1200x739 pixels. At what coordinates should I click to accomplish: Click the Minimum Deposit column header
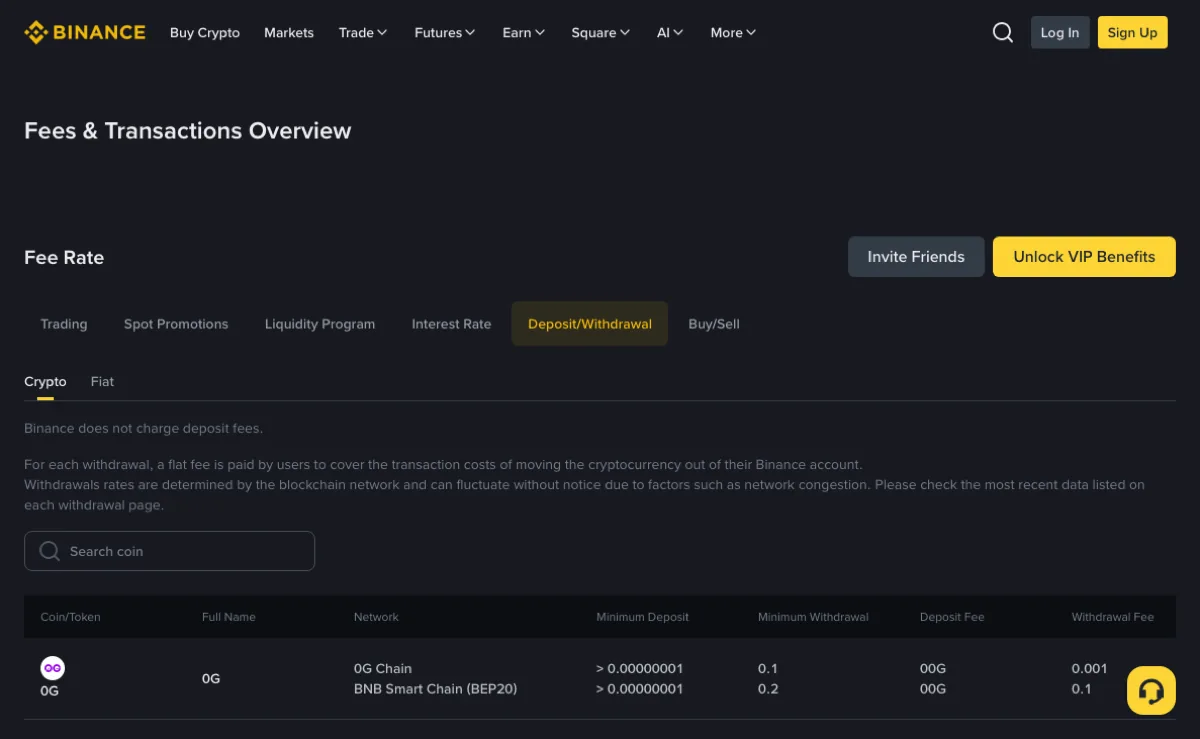tap(643, 617)
